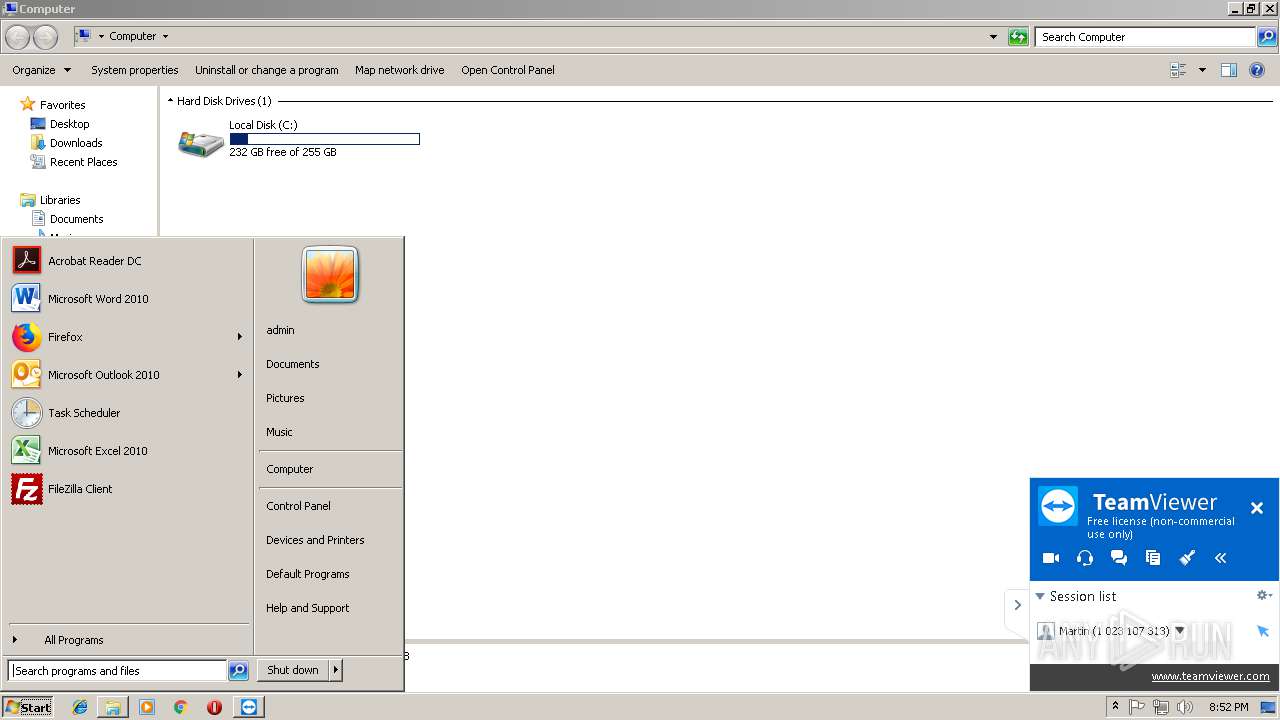The height and width of the screenshot is (720, 1280).
Task: Click the volume speaker tray icon
Action: coord(1184,707)
